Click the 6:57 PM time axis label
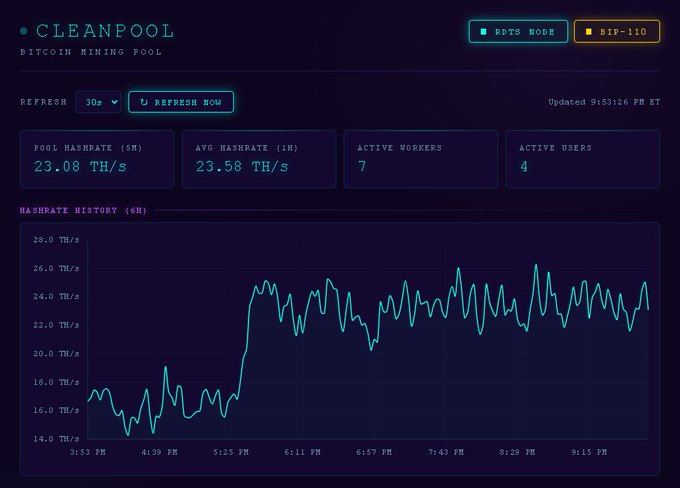680x488 pixels. 374,452
